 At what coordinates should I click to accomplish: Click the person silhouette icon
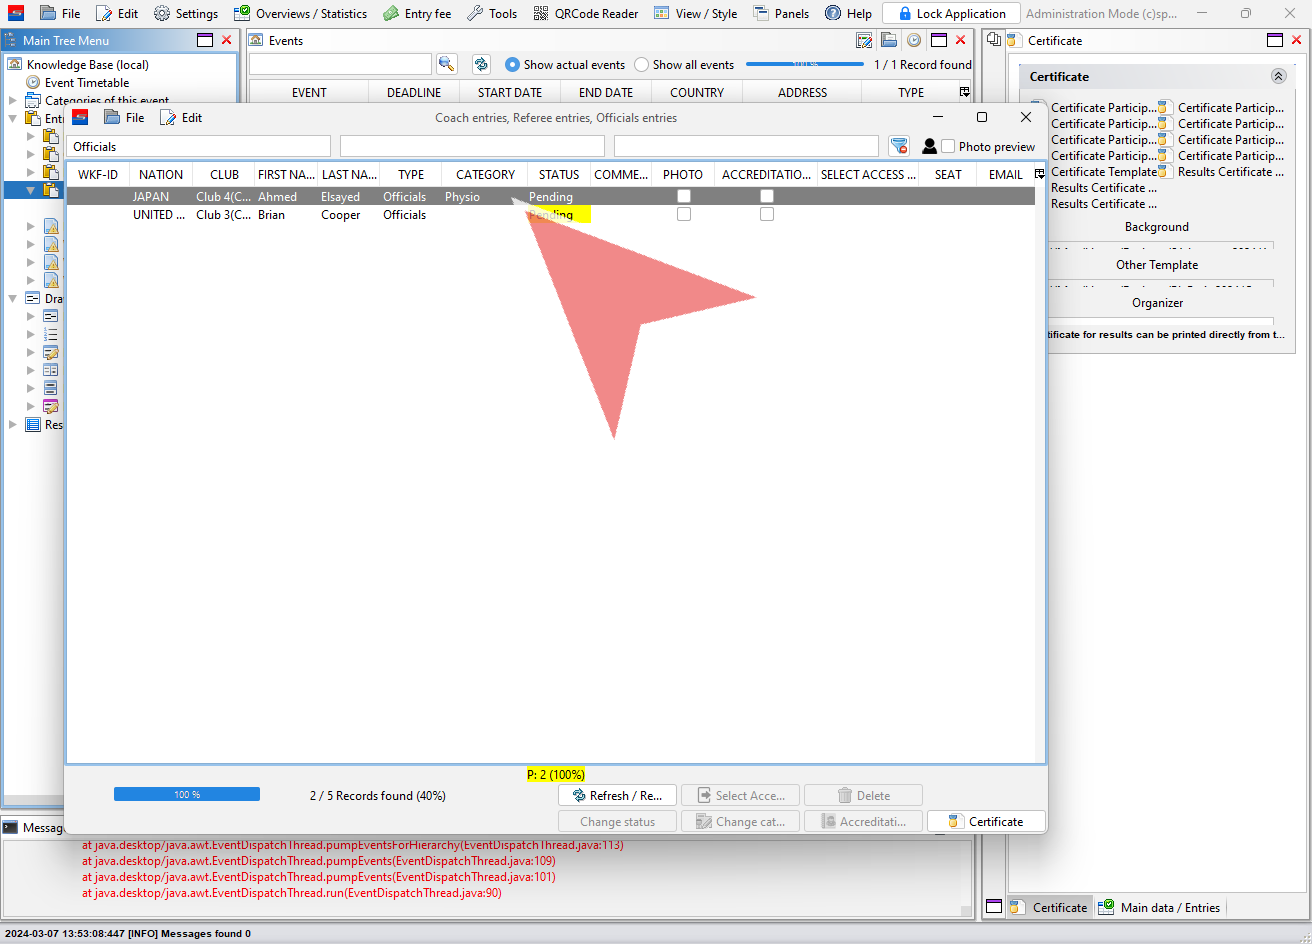pos(929,146)
